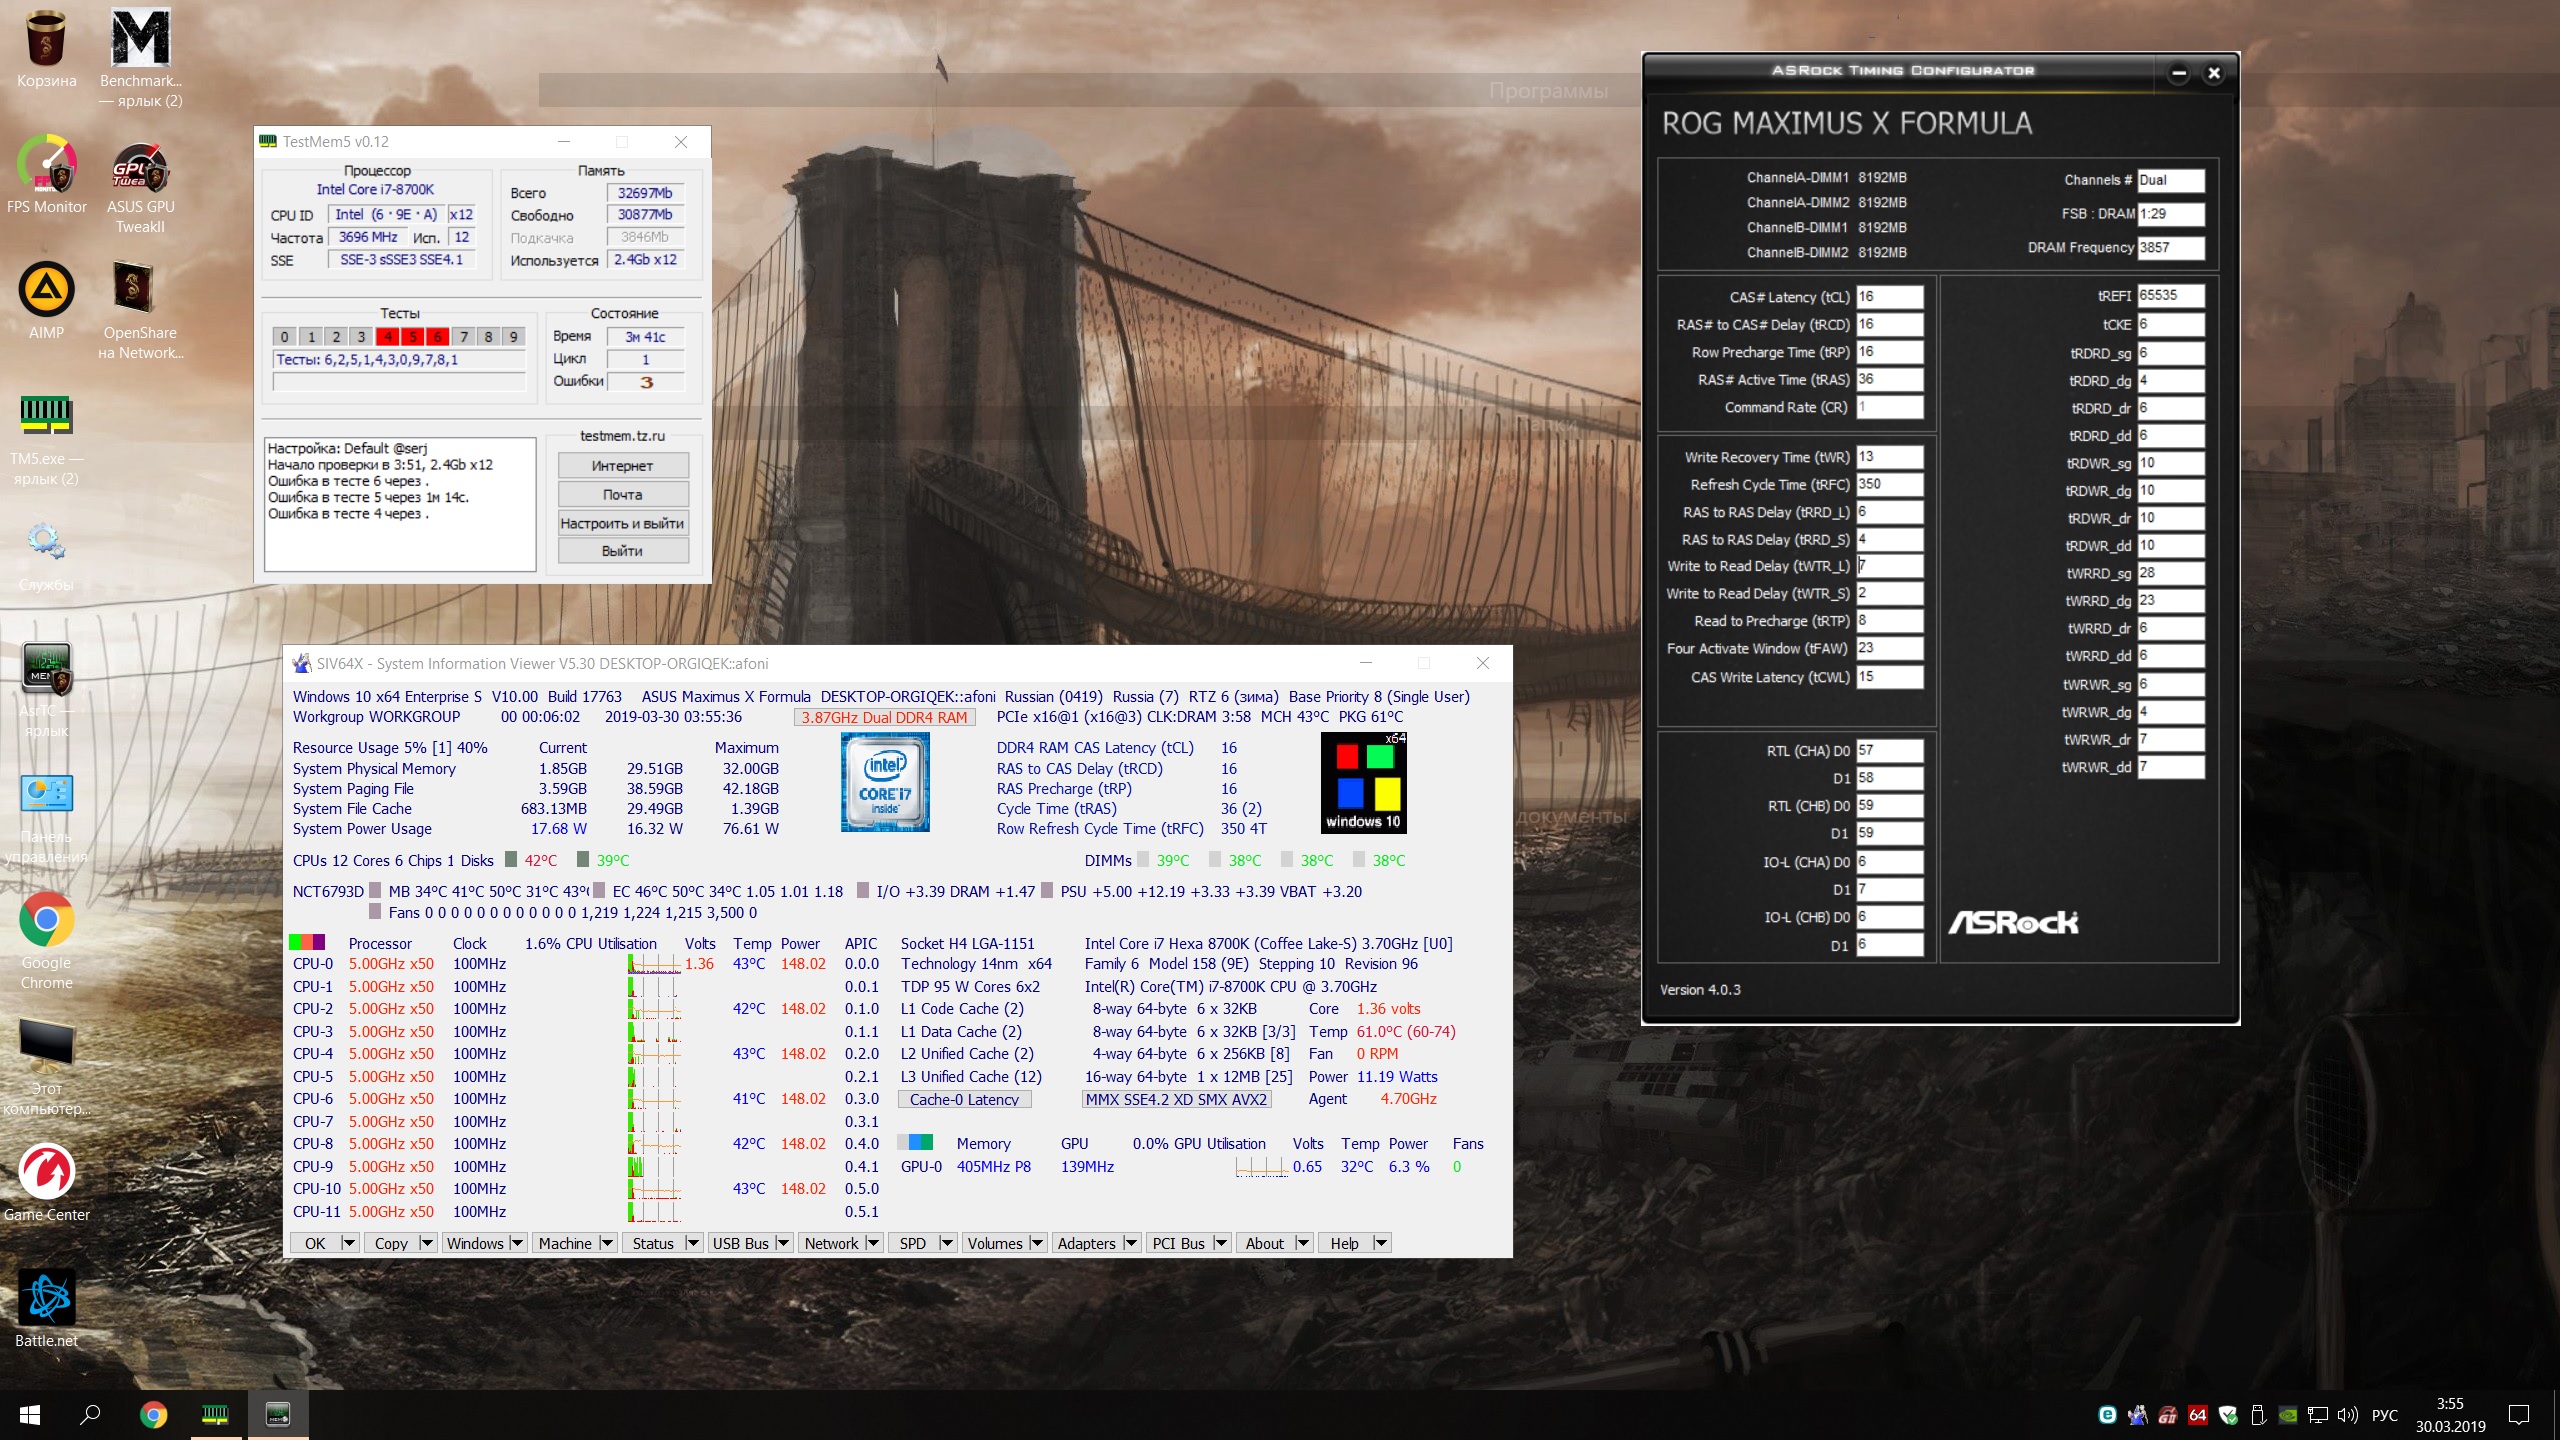Click the tREFI value field

click(x=2170, y=296)
